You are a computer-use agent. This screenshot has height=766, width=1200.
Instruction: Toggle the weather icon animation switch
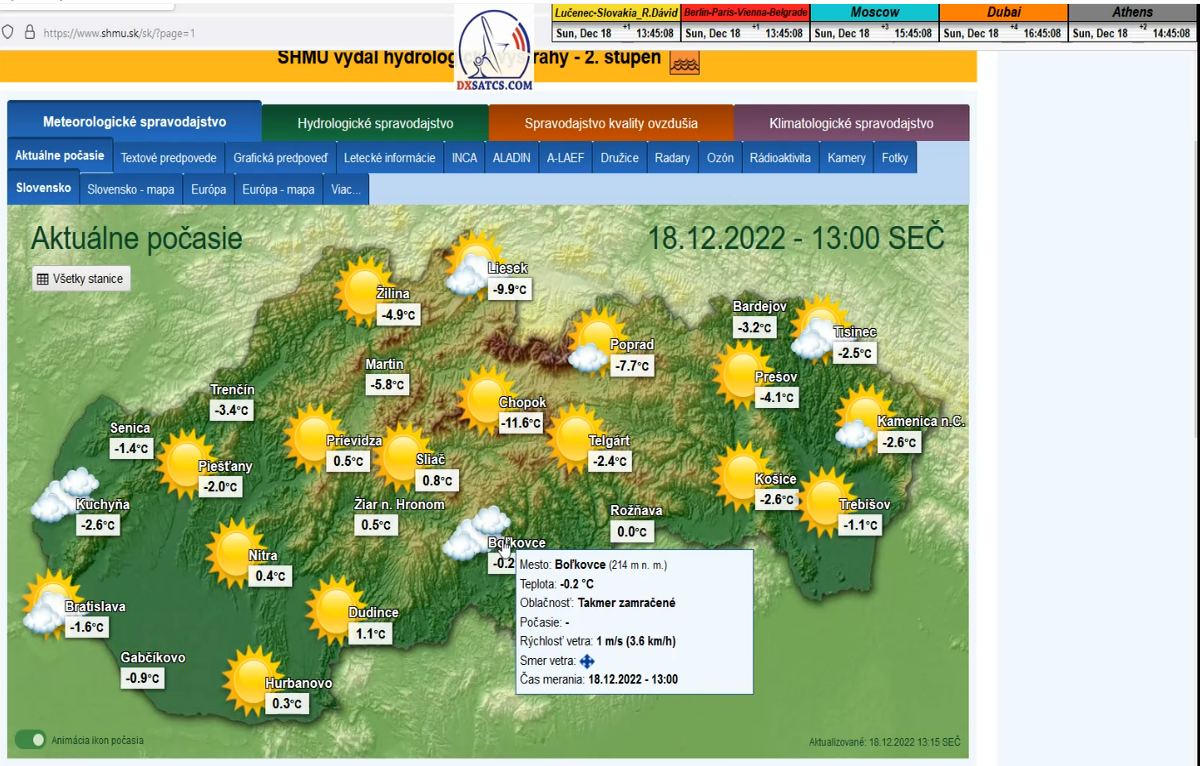point(31,740)
